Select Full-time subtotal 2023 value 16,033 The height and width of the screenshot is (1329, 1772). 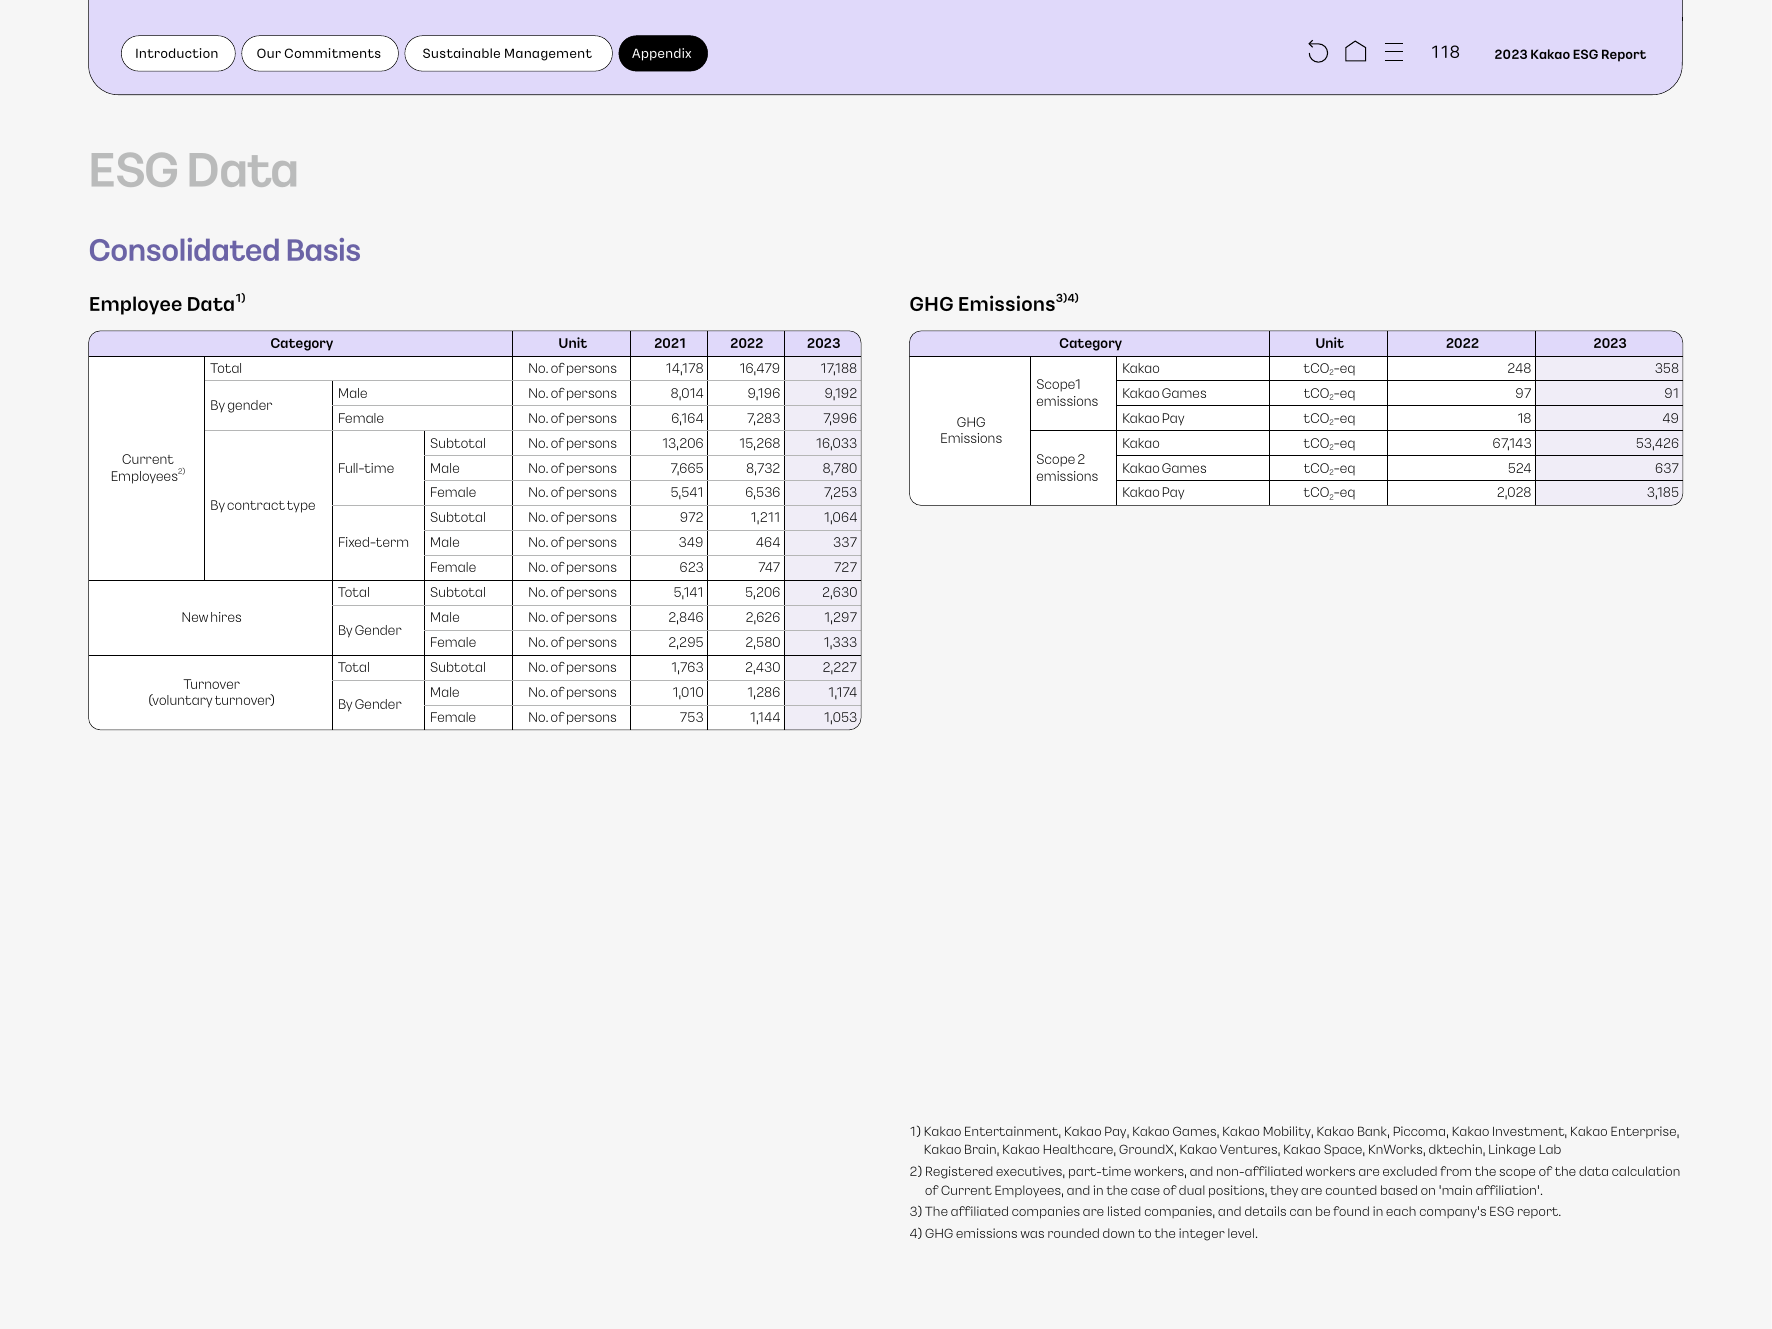coord(836,443)
